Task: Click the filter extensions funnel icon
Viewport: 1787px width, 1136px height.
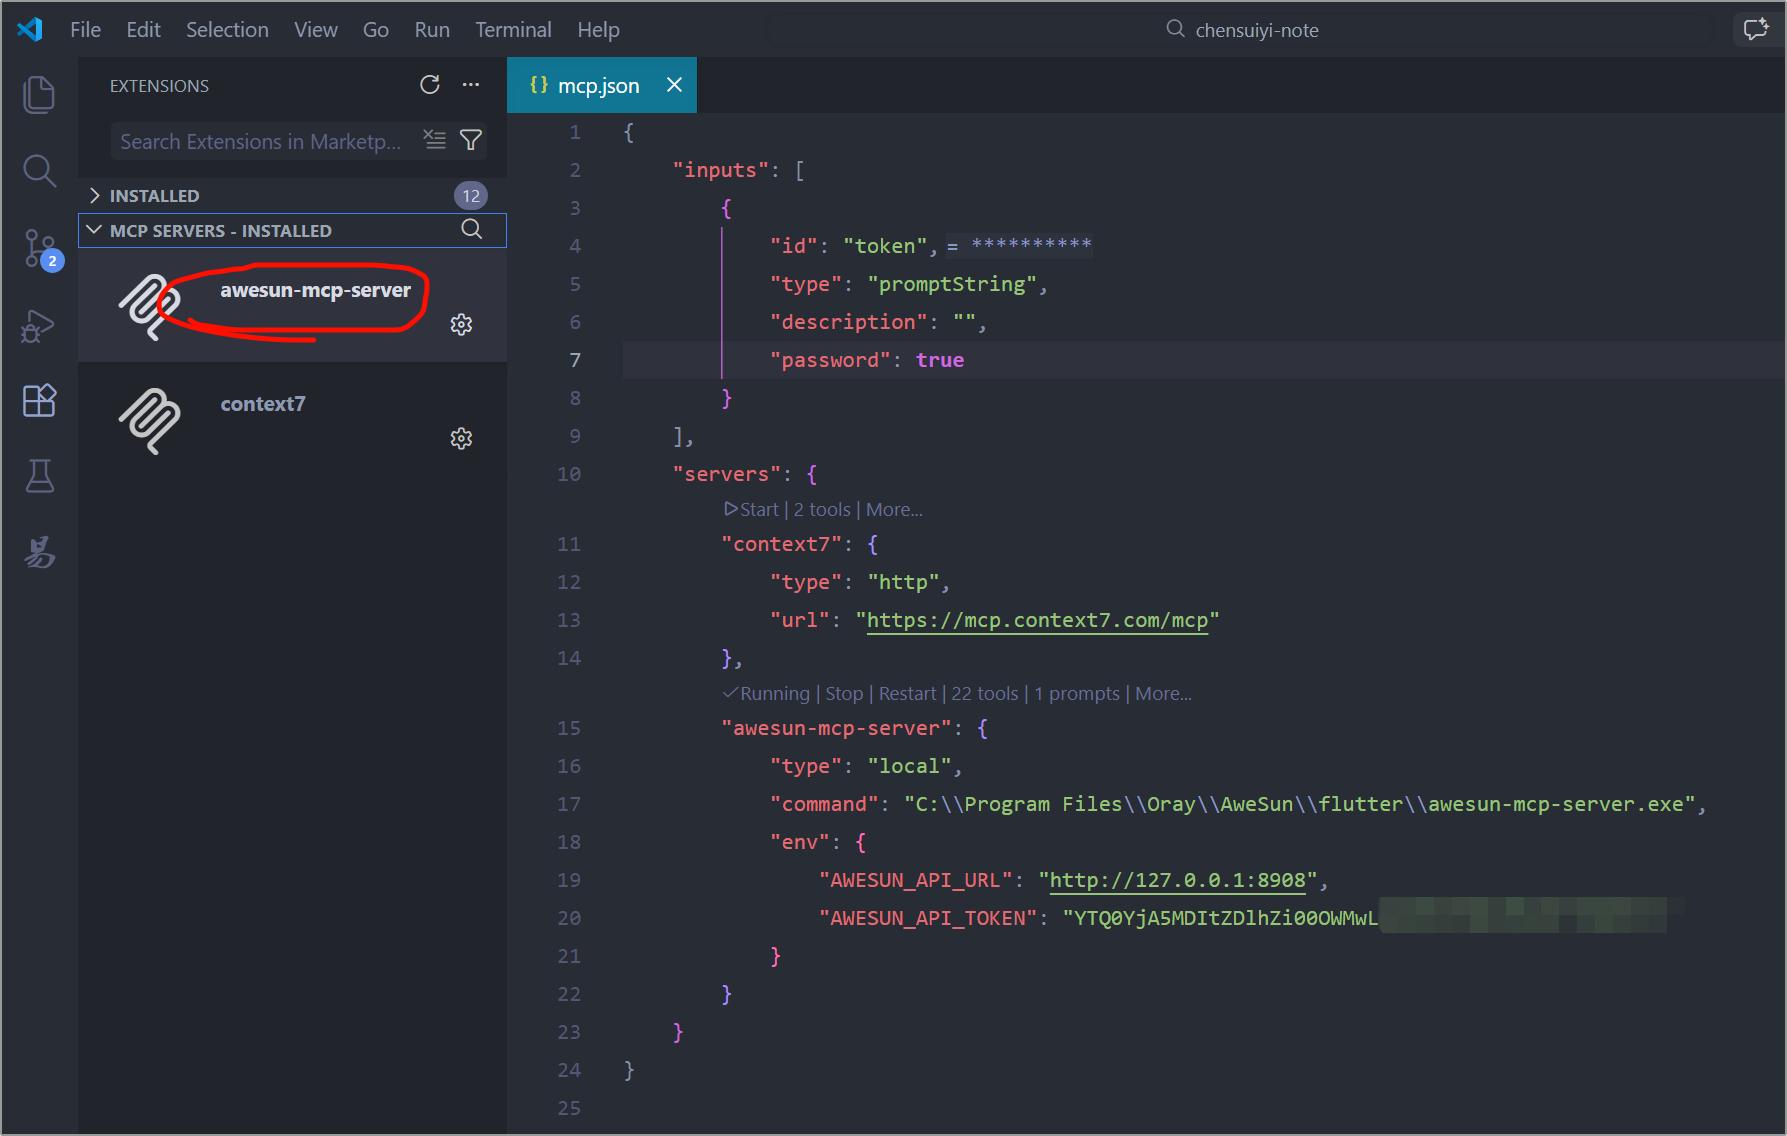Action: point(471,140)
